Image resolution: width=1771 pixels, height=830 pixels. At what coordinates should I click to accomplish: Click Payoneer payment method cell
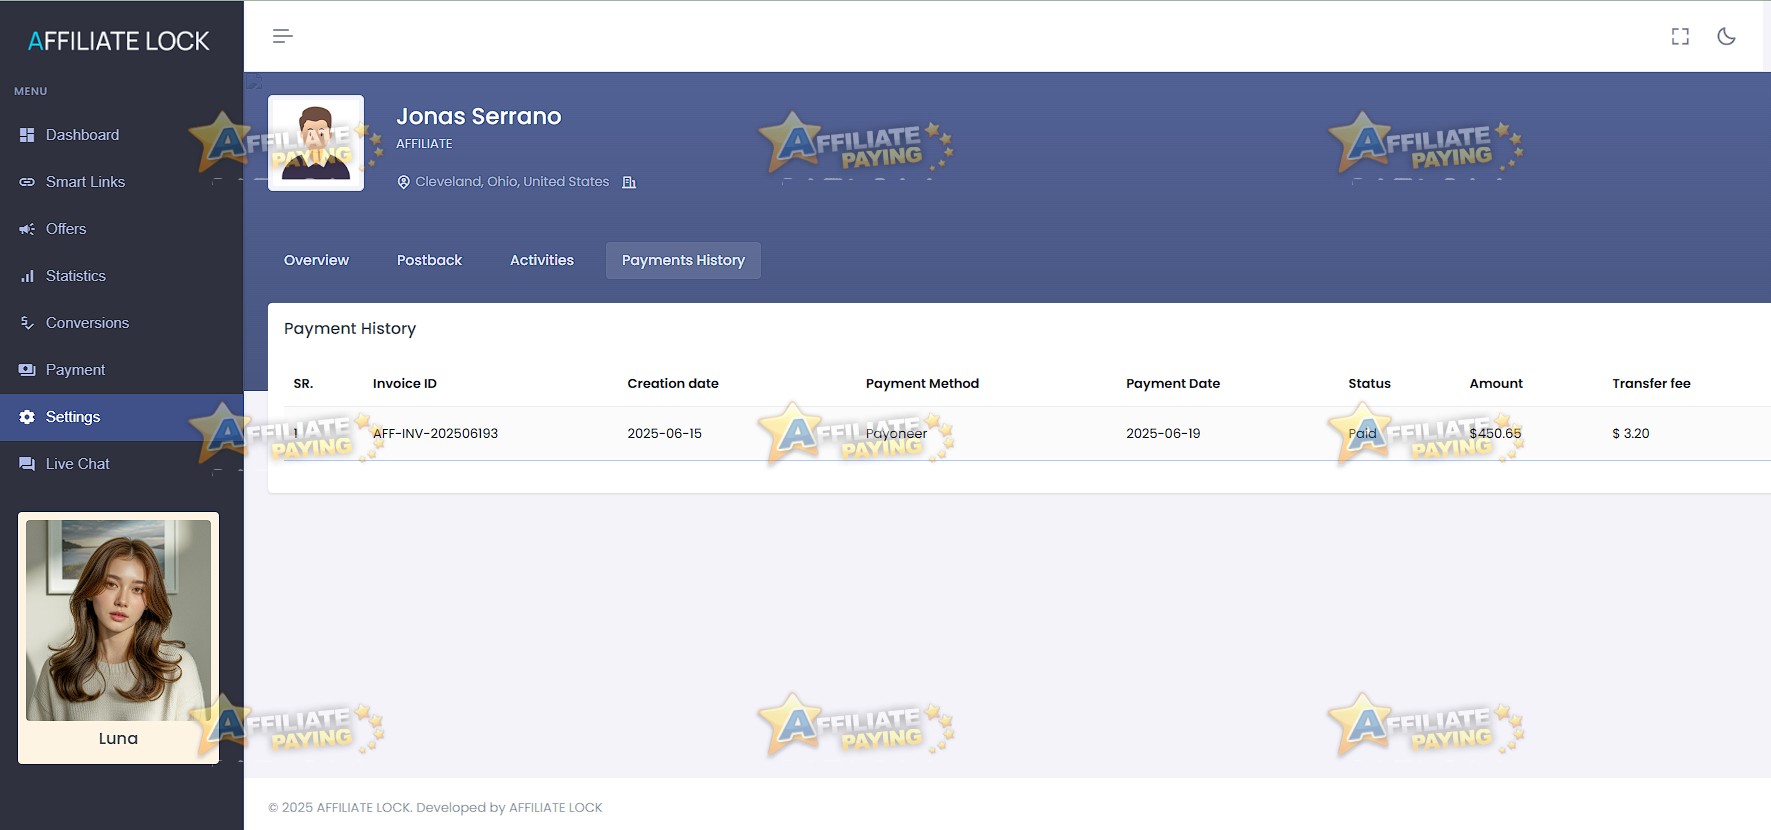point(896,433)
